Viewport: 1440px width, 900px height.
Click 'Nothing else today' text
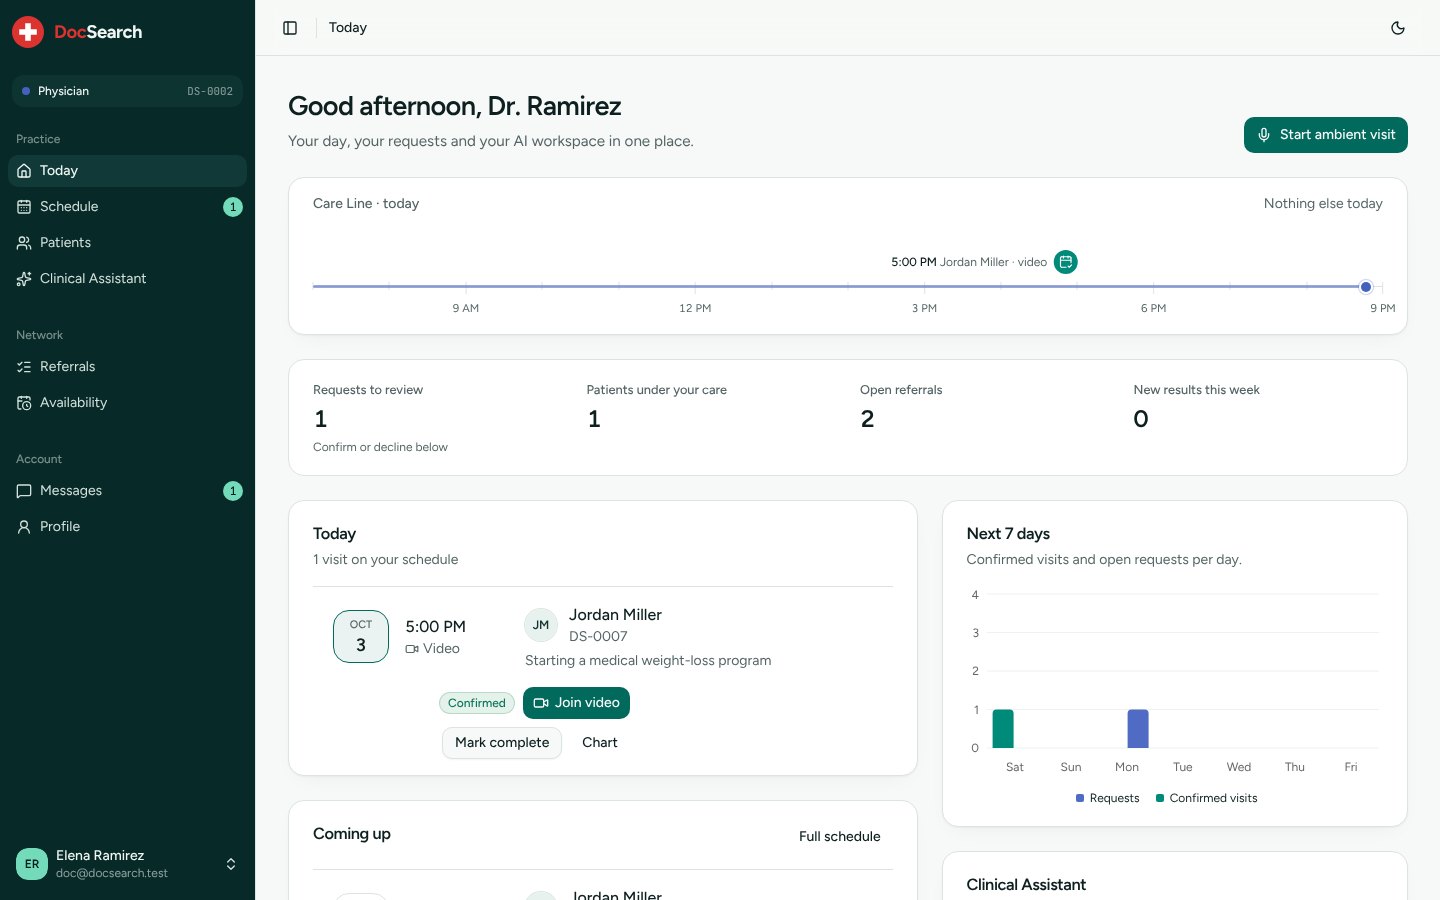pyautogui.click(x=1323, y=203)
